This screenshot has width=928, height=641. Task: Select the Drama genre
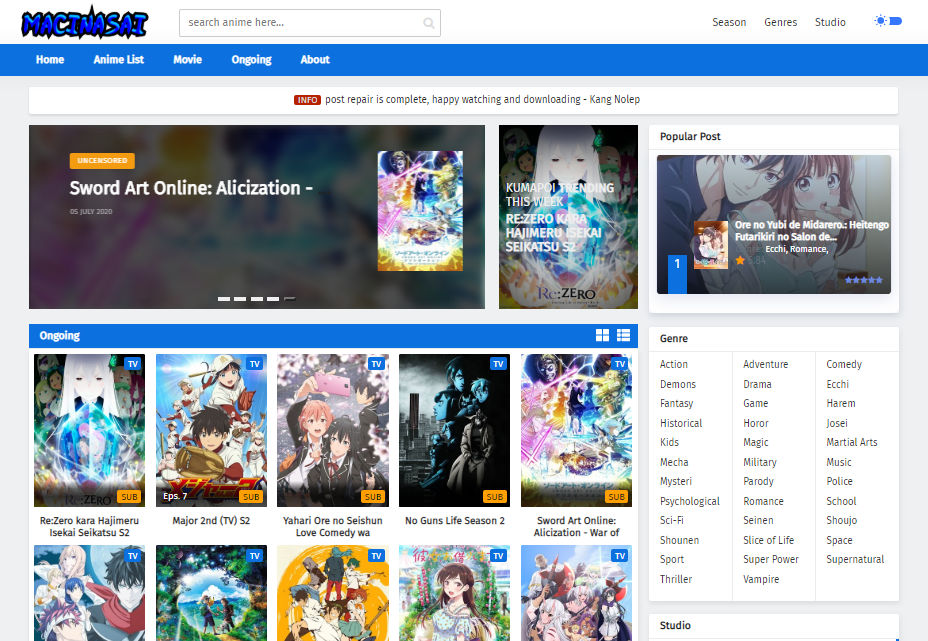click(x=757, y=384)
